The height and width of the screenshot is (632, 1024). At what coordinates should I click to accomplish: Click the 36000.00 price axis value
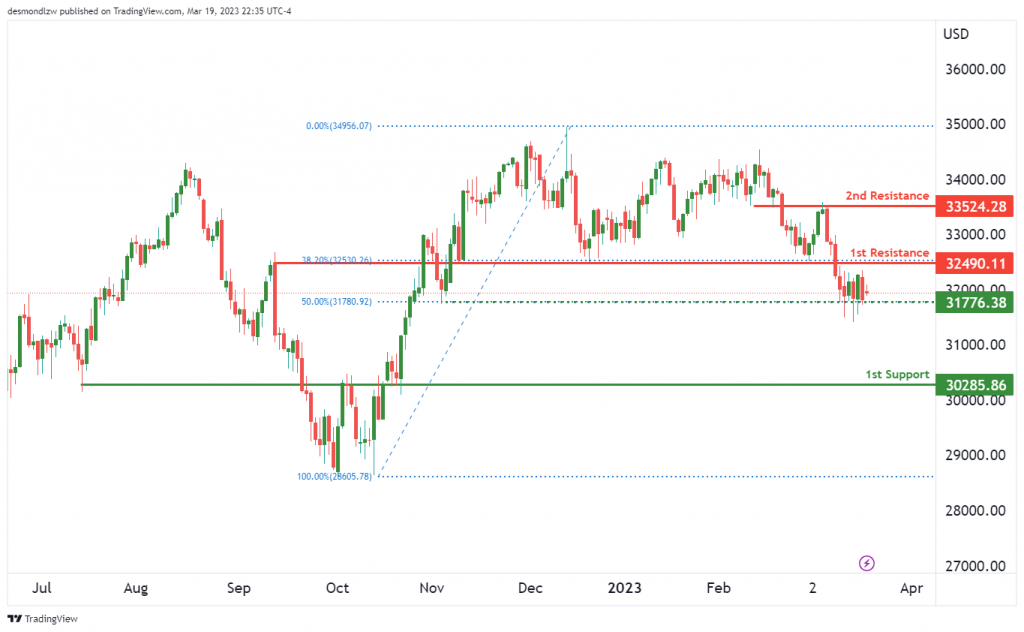tap(973, 70)
